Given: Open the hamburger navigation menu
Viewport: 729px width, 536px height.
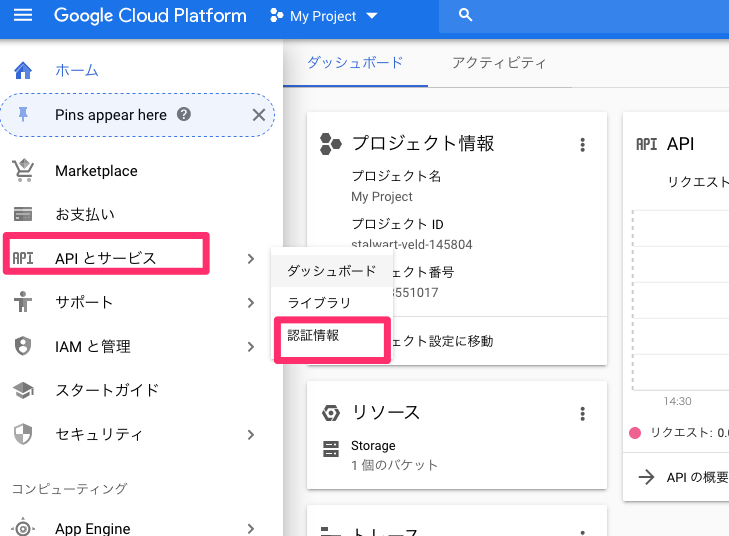Looking at the screenshot, I should 23,15.
